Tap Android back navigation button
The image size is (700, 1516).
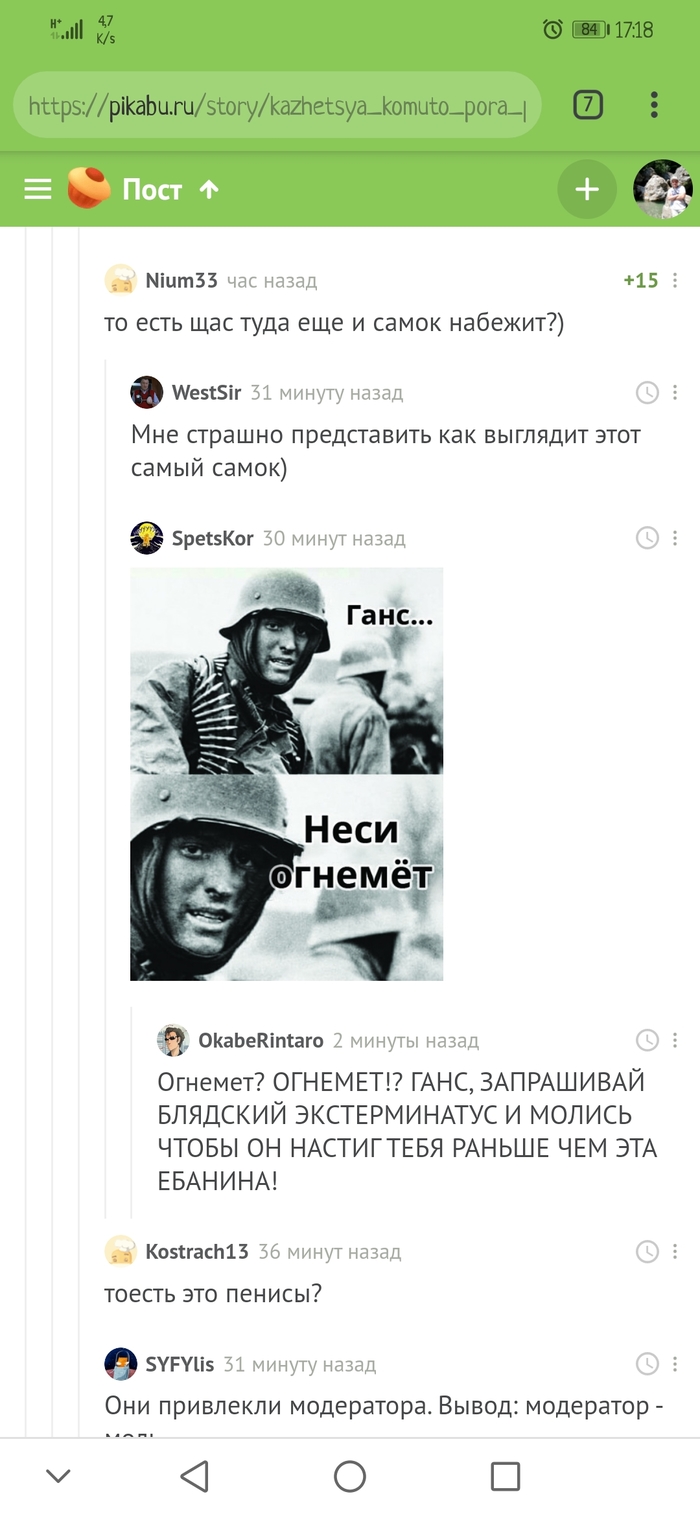pos(194,1476)
